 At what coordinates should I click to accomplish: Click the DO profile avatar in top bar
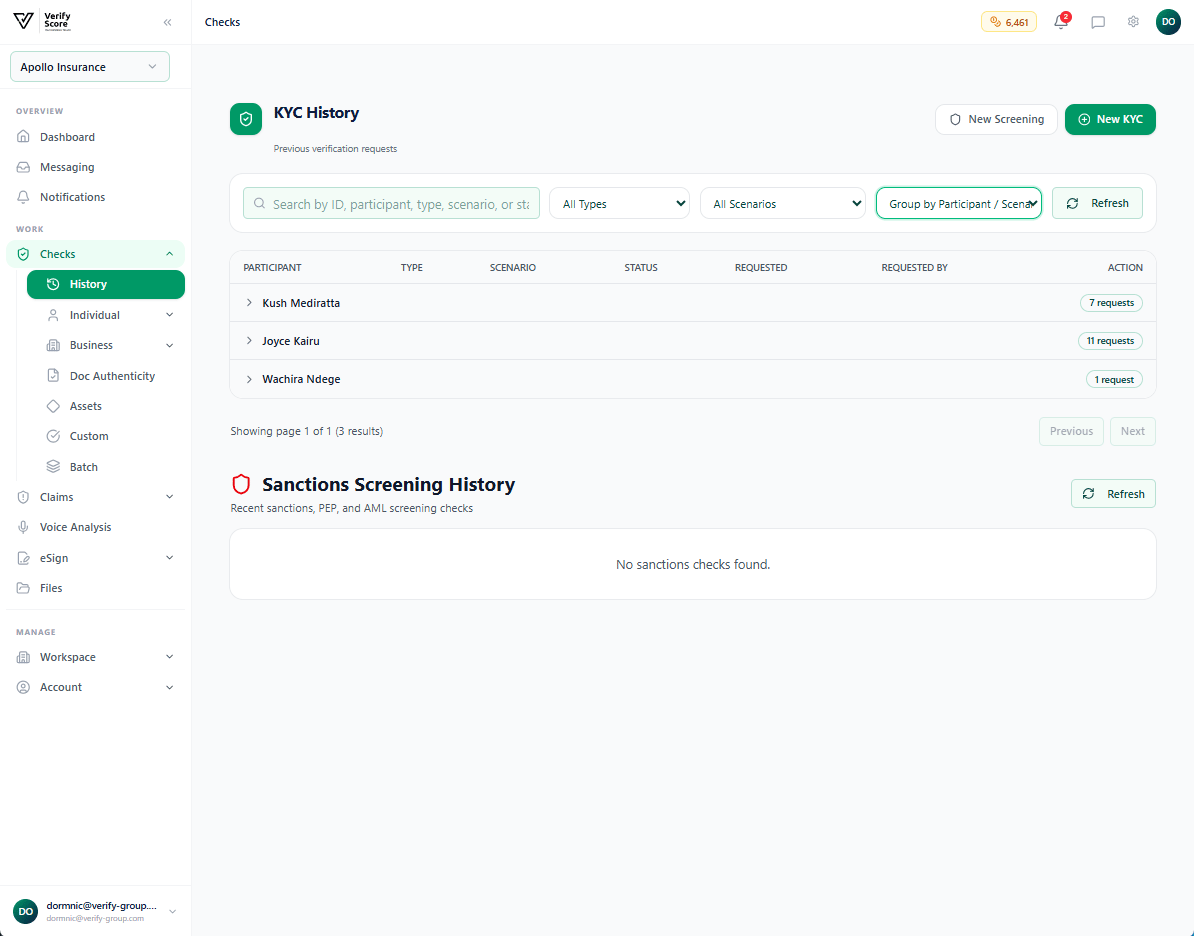1168,22
